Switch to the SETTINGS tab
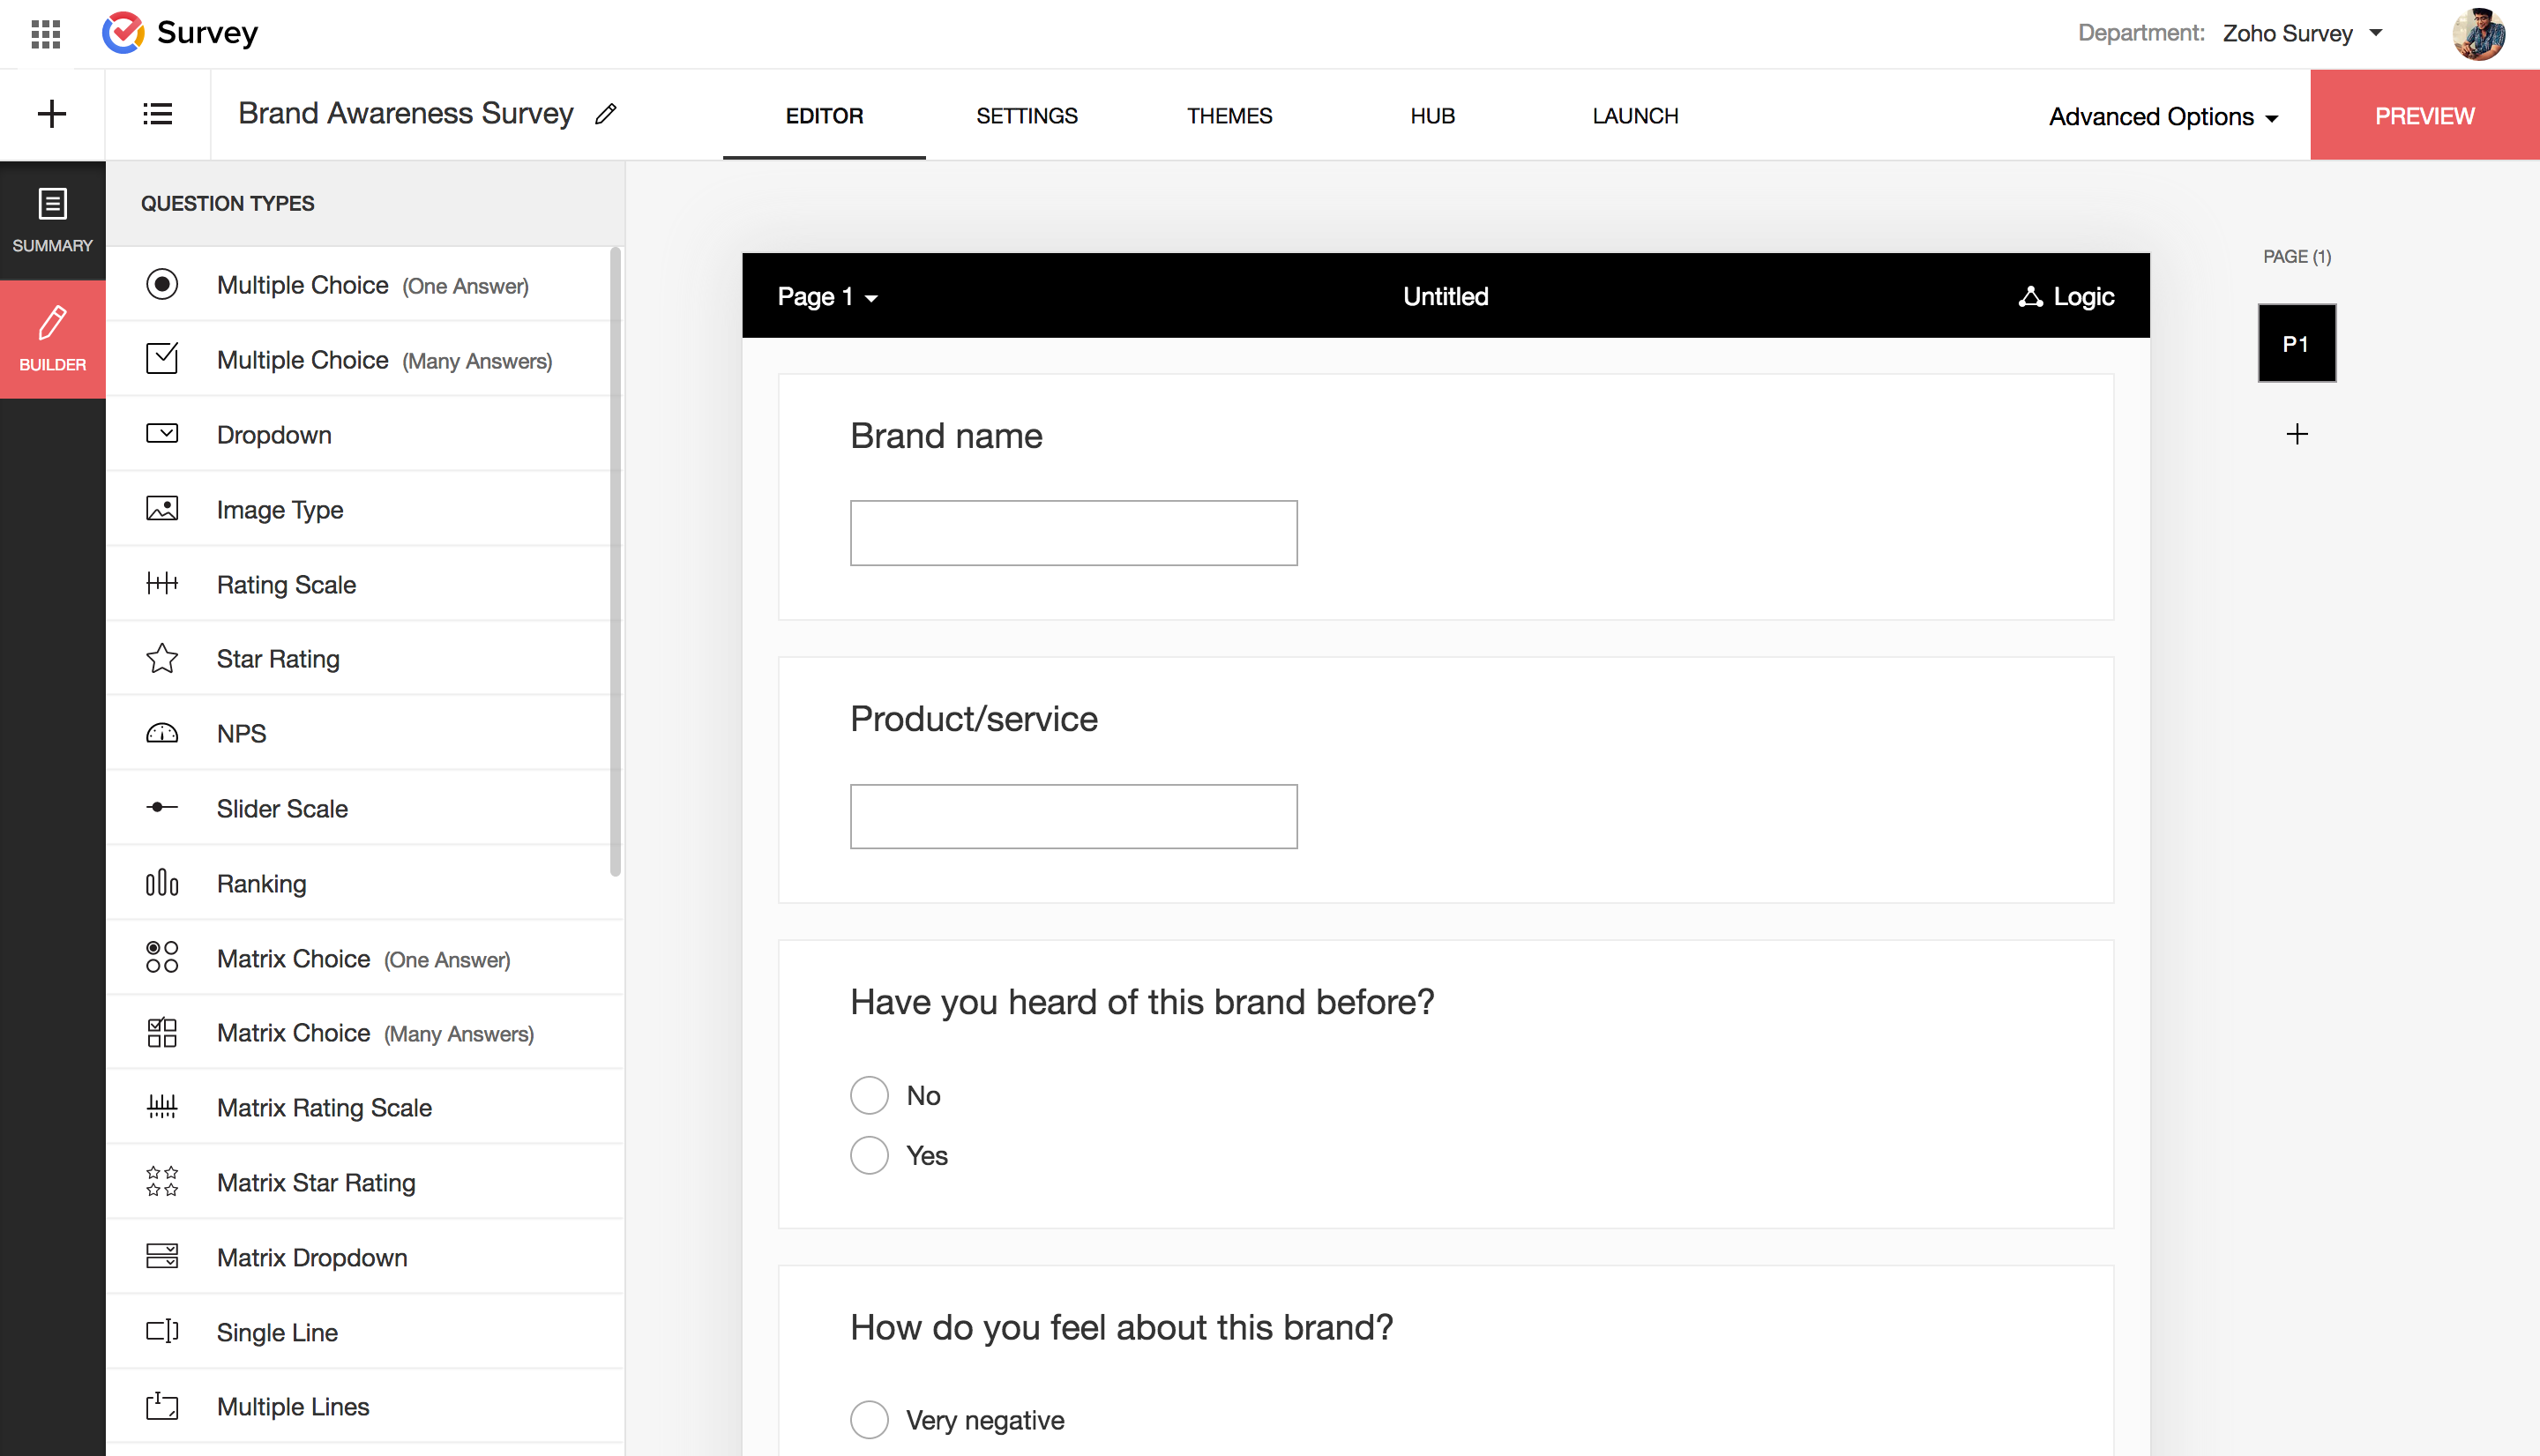 1027,115
